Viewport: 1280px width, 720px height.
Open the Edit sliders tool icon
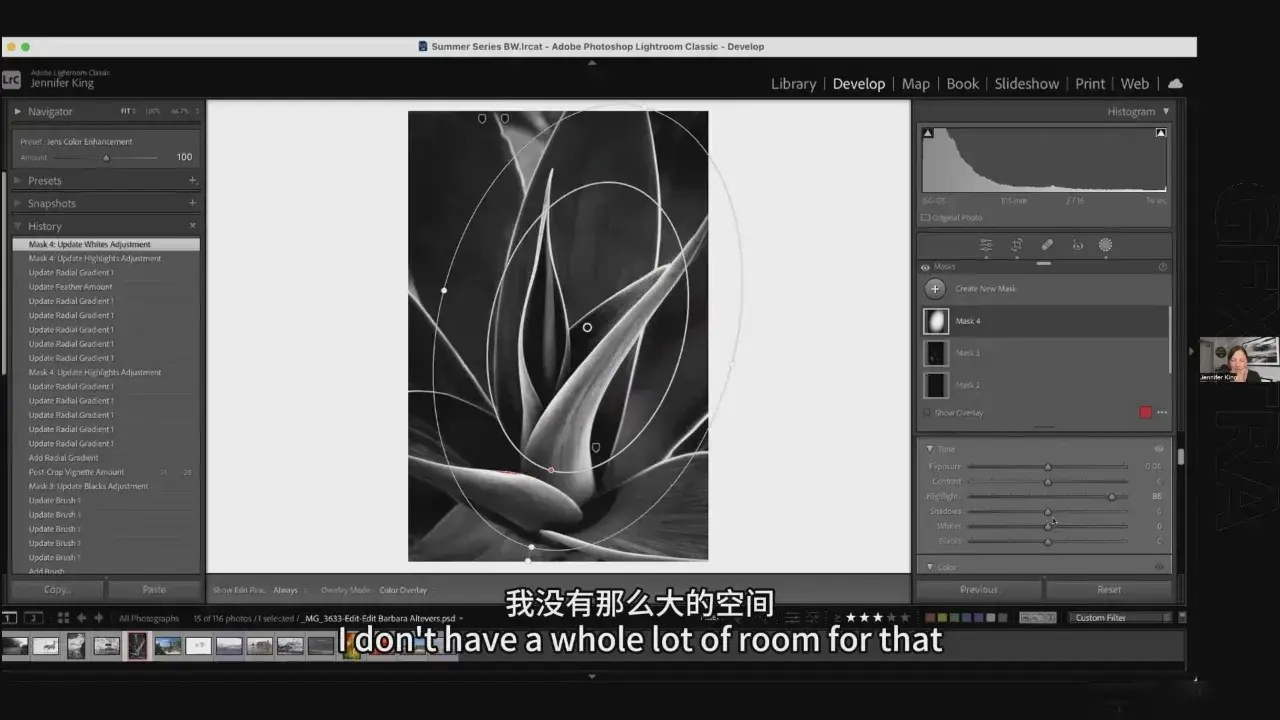986,245
